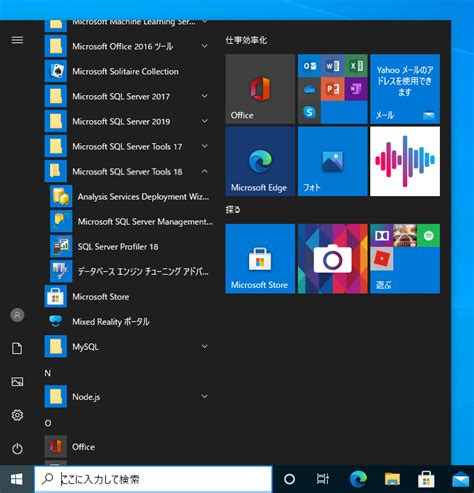Open Settings gear in Start sidebar
Screen dimensions: 474x493
17,415
